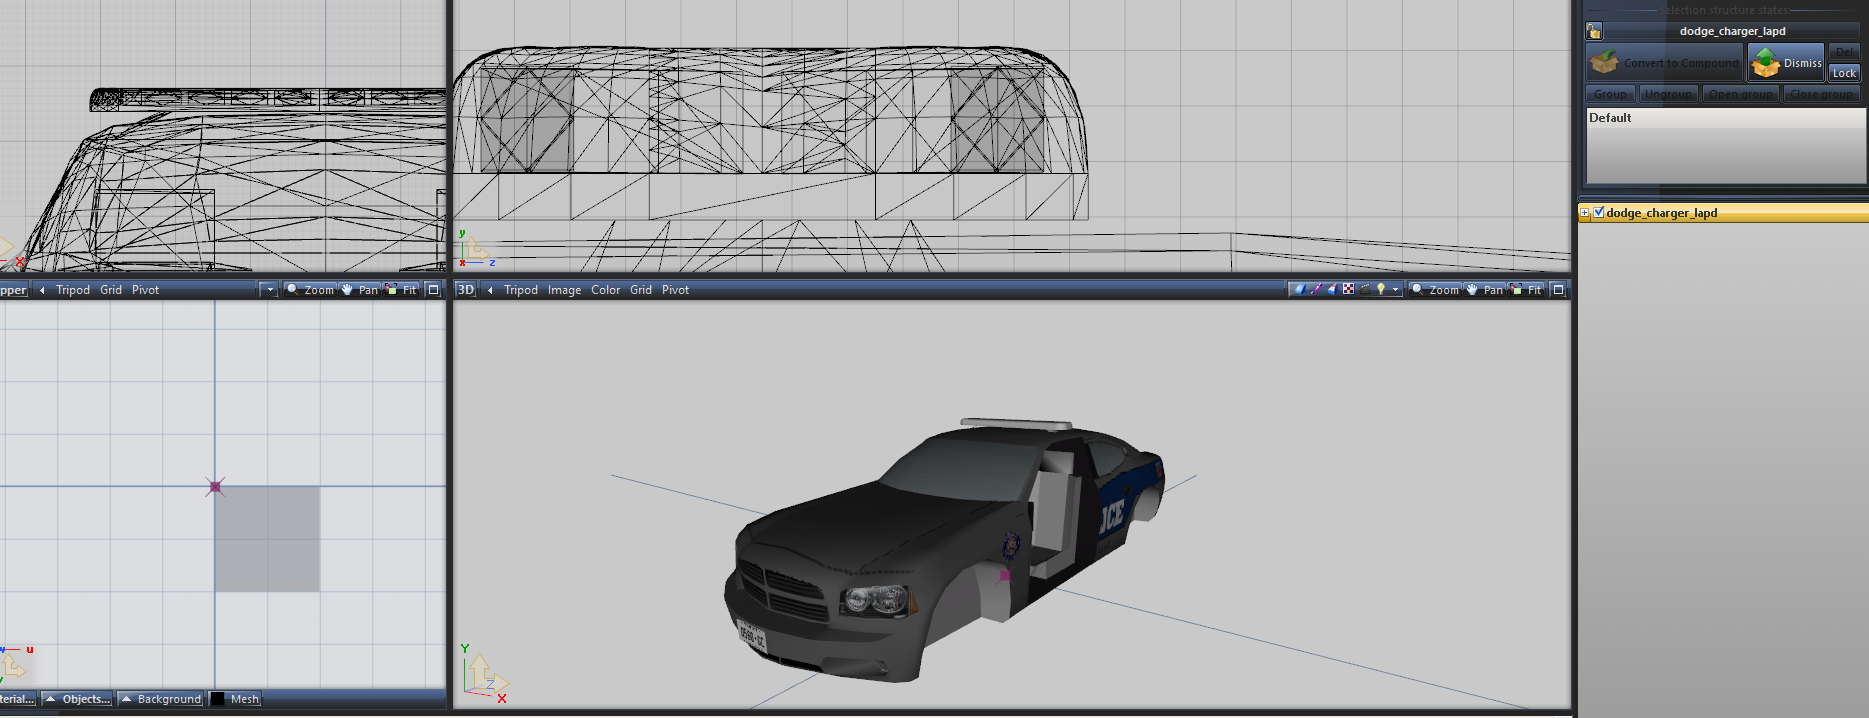The height and width of the screenshot is (718, 1869).
Task: Maximize the 3D viewport
Action: point(1558,289)
